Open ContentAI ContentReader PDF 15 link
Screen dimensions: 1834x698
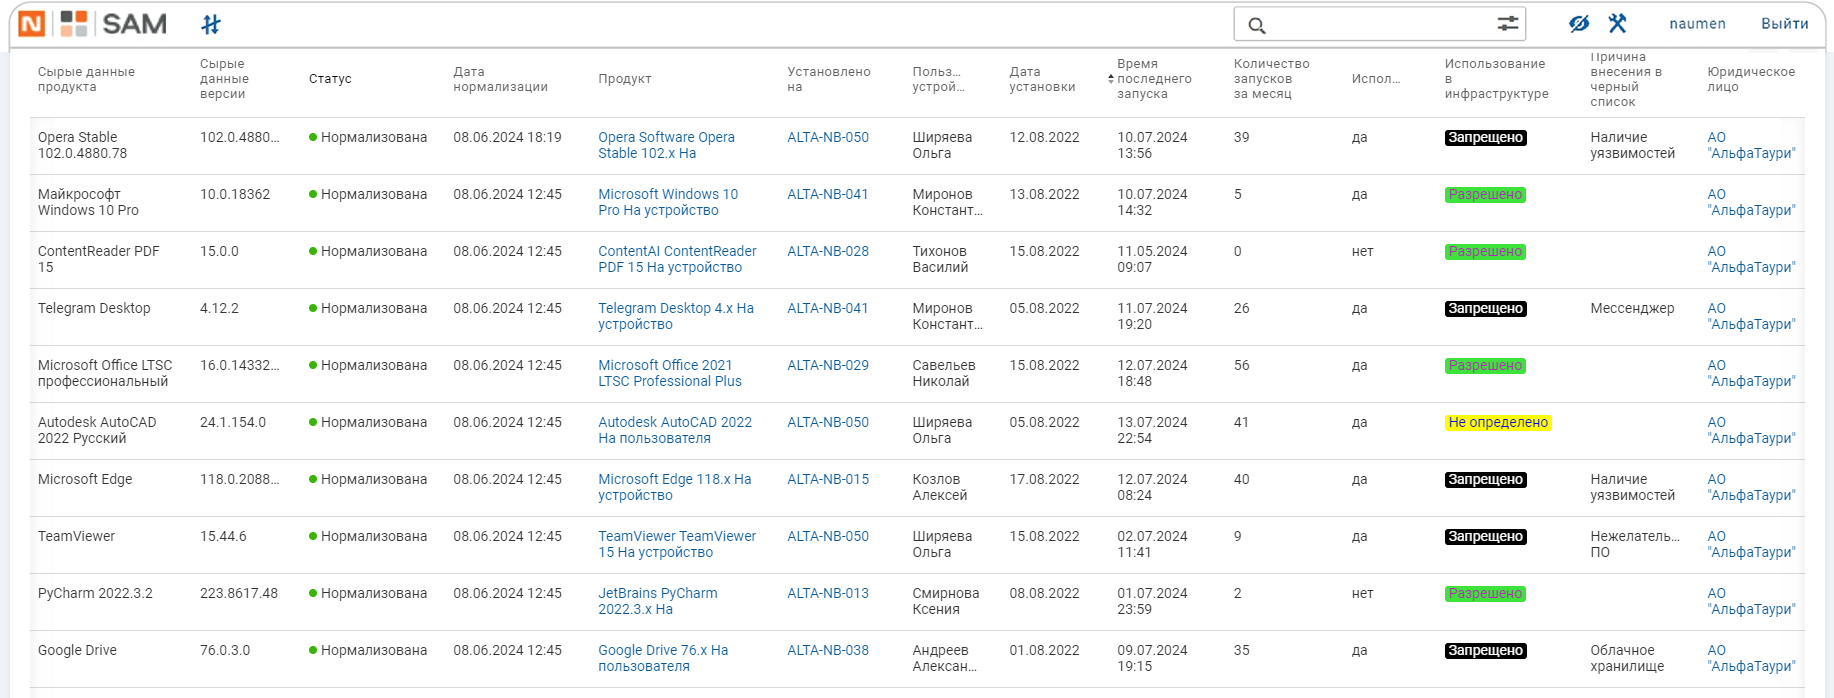(677, 259)
